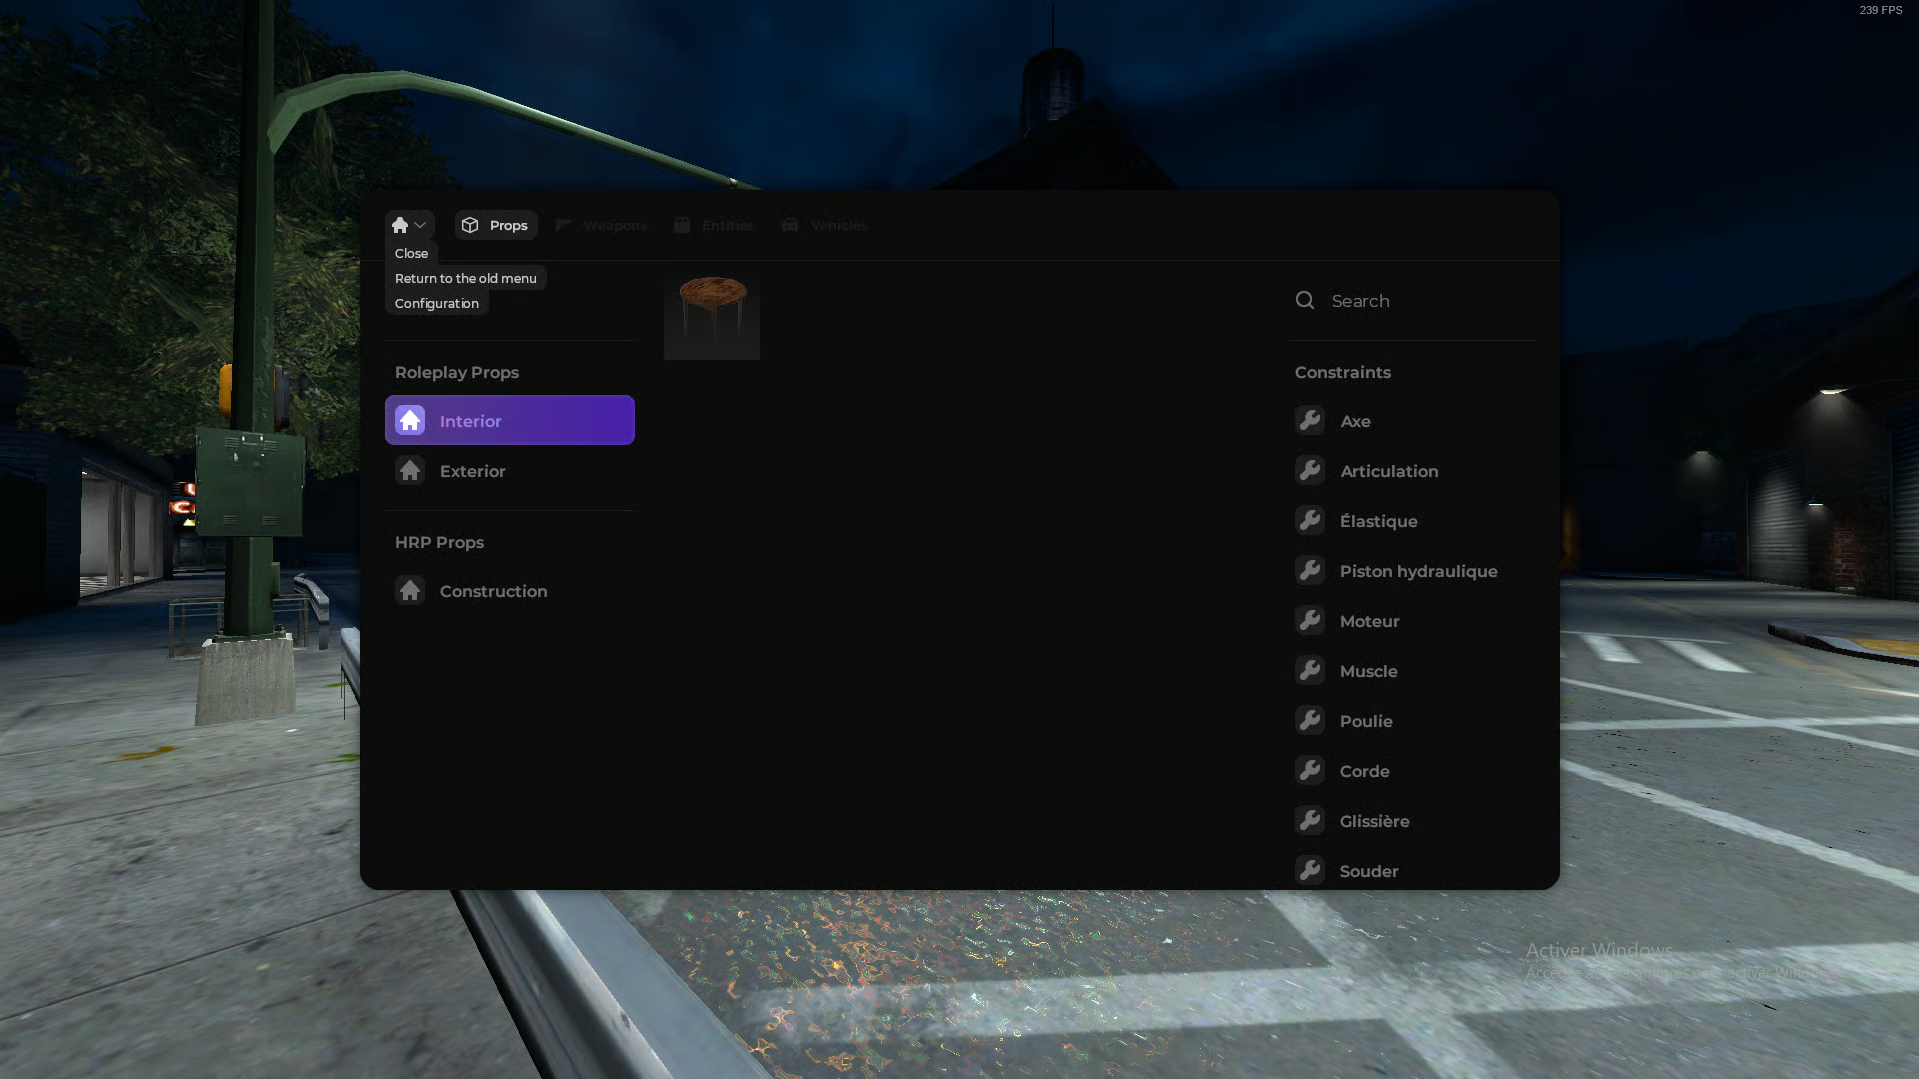Click the Roleplay Props section header
Viewport: 1919px width, 1079px height.
(x=457, y=372)
